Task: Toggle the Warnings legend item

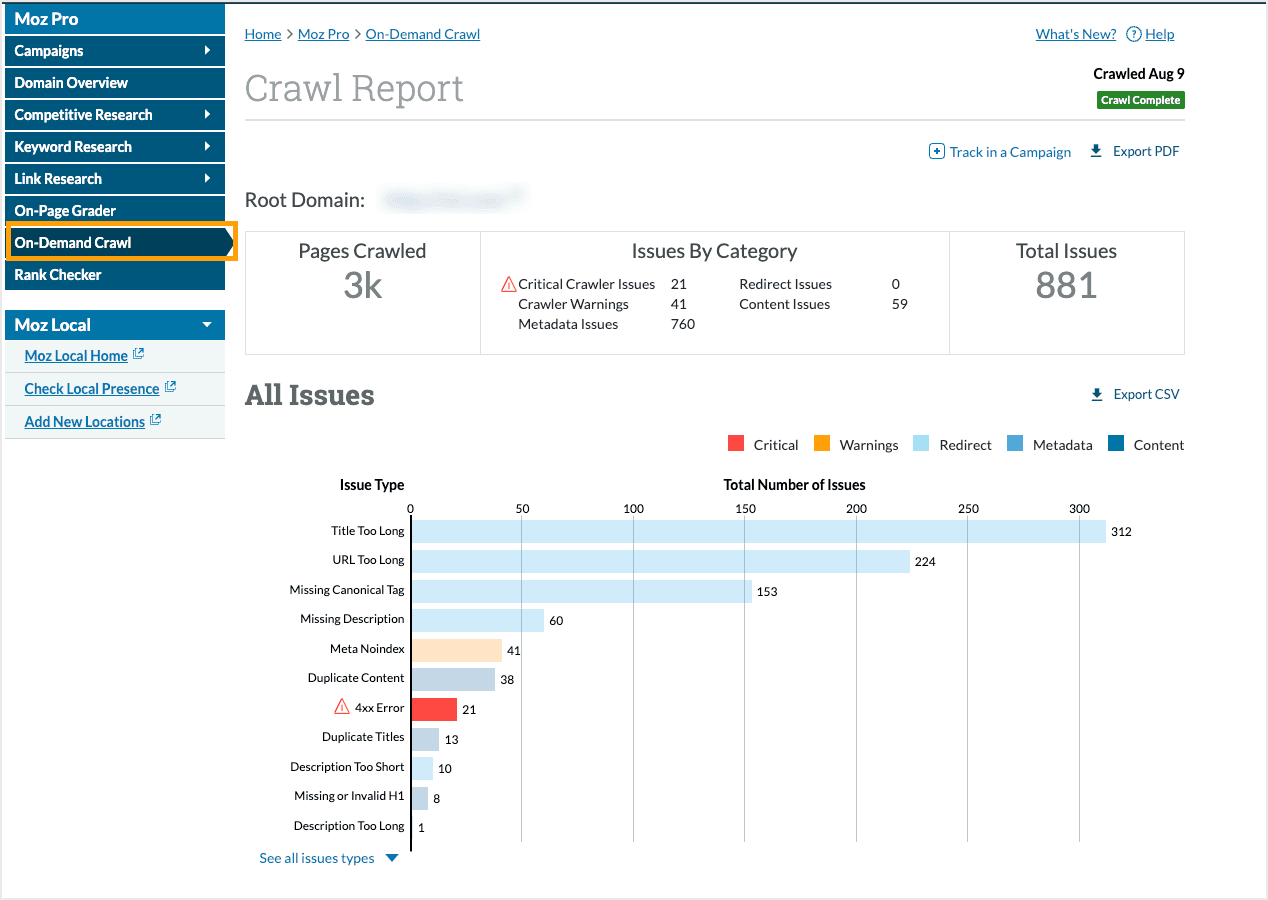Action: pyautogui.click(x=856, y=445)
